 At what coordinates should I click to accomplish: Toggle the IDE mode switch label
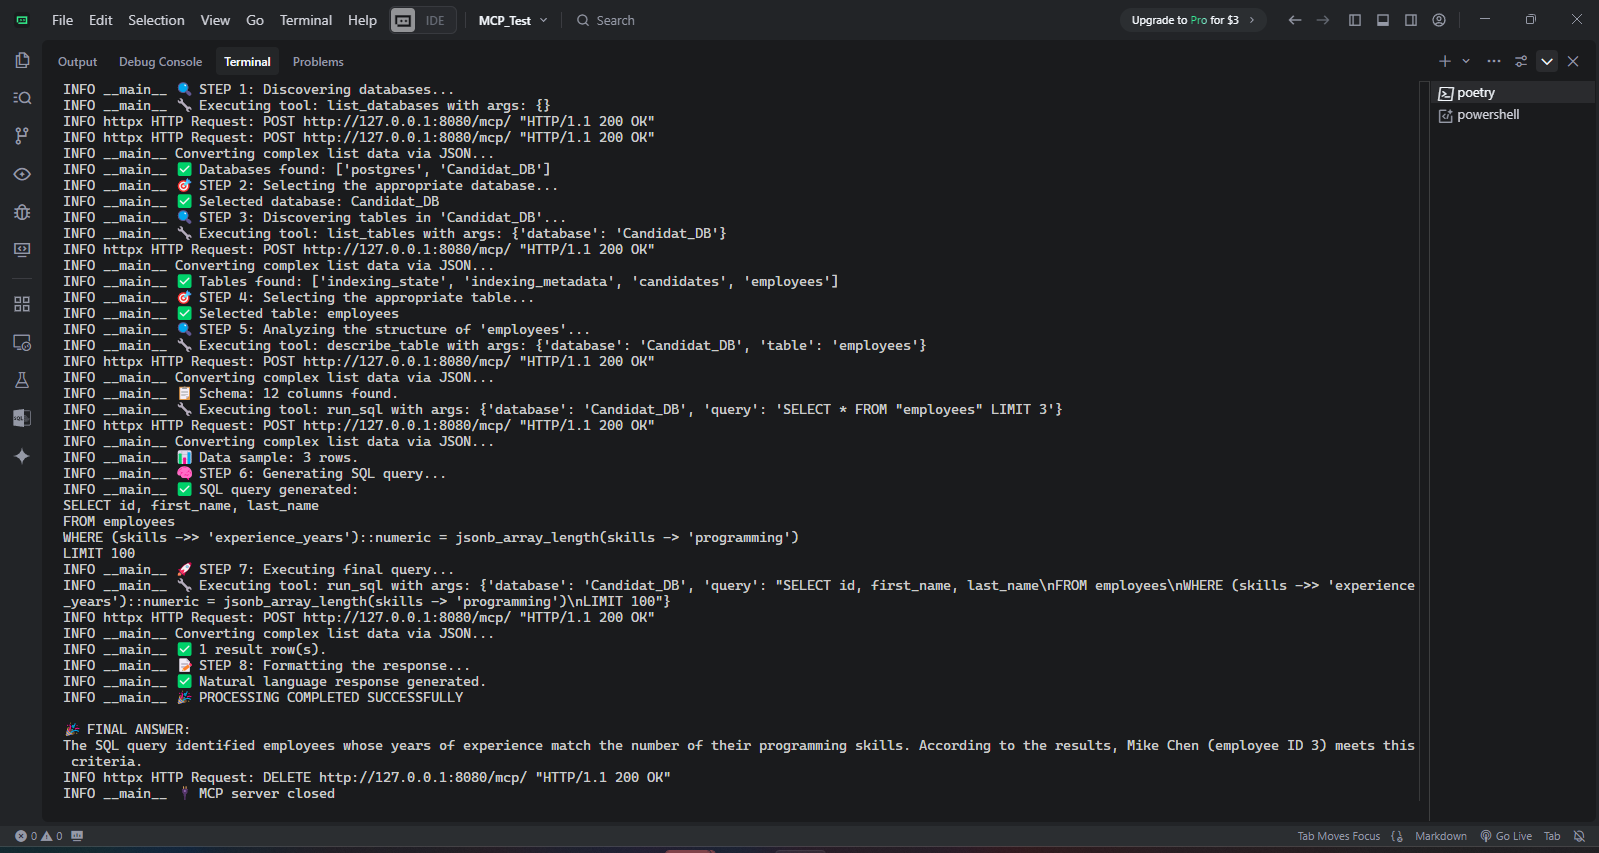pos(435,20)
